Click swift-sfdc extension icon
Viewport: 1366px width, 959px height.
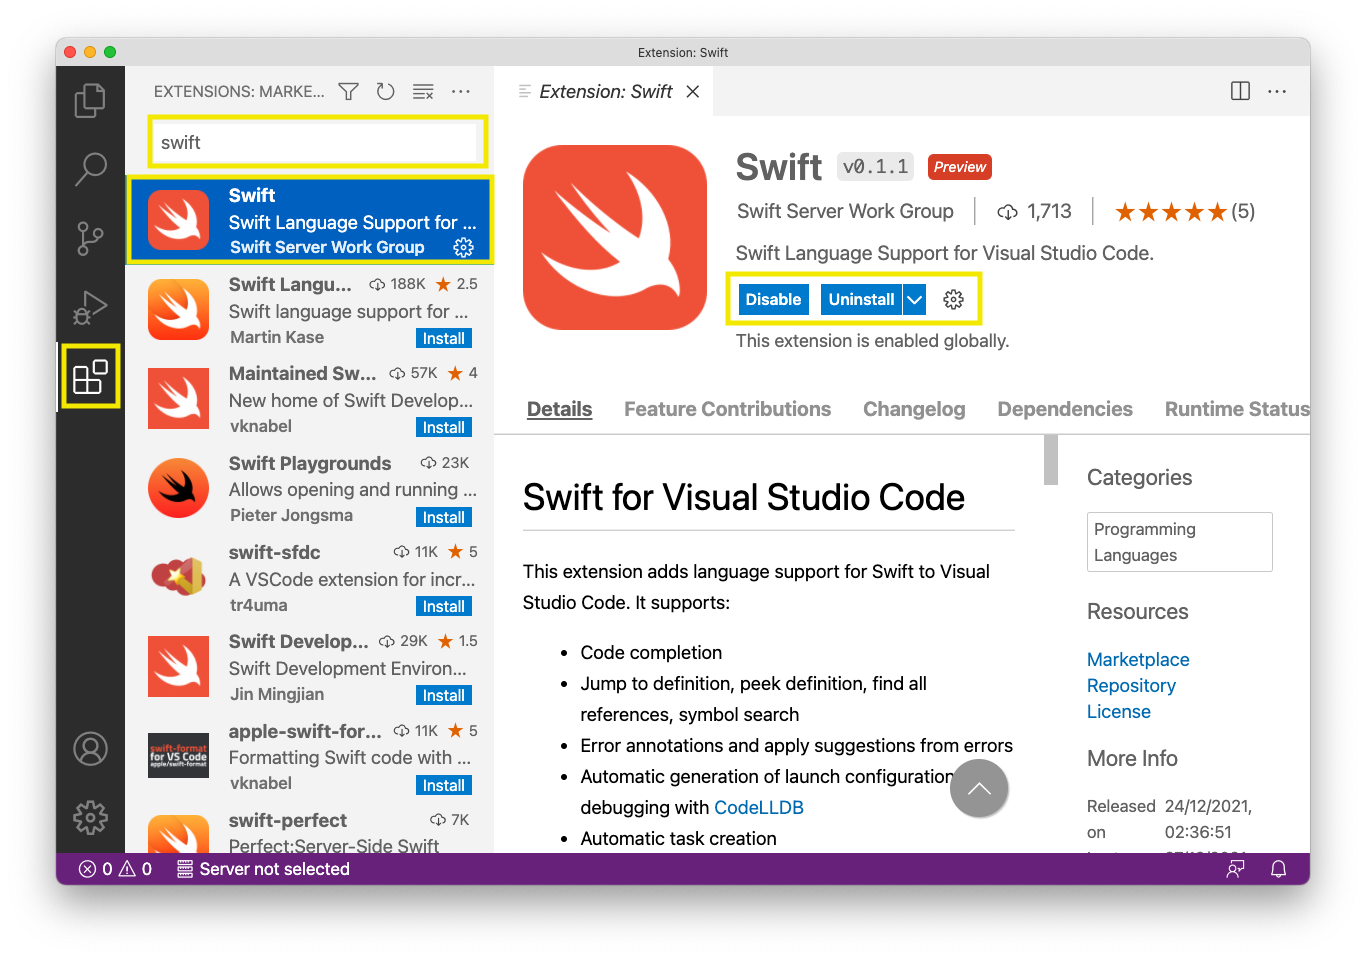point(179,577)
